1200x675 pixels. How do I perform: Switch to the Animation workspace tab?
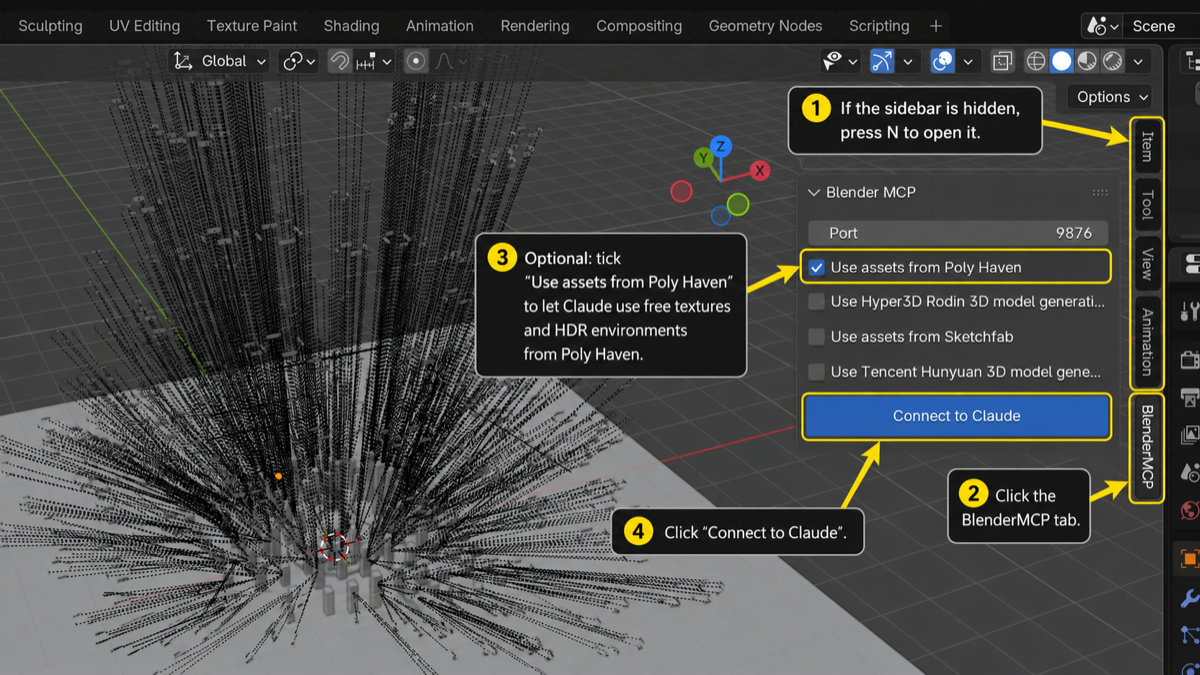pos(440,26)
